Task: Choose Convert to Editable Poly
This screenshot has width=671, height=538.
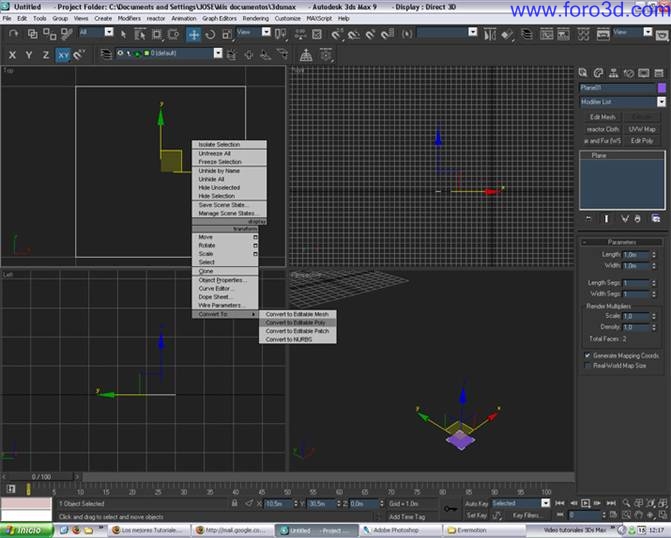Action: click(x=297, y=323)
